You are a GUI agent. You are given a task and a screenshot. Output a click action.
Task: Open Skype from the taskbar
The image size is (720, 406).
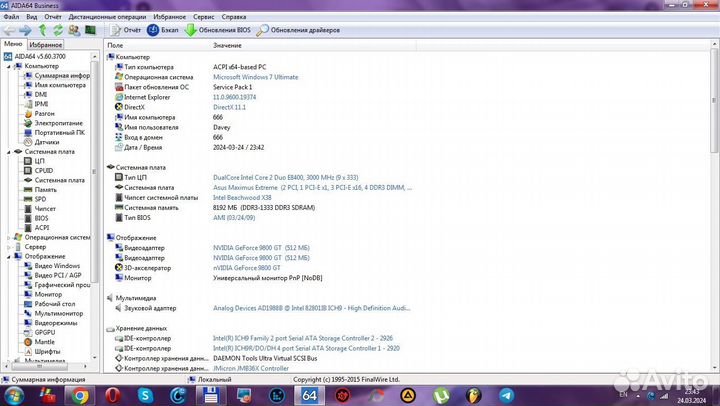coord(145,395)
